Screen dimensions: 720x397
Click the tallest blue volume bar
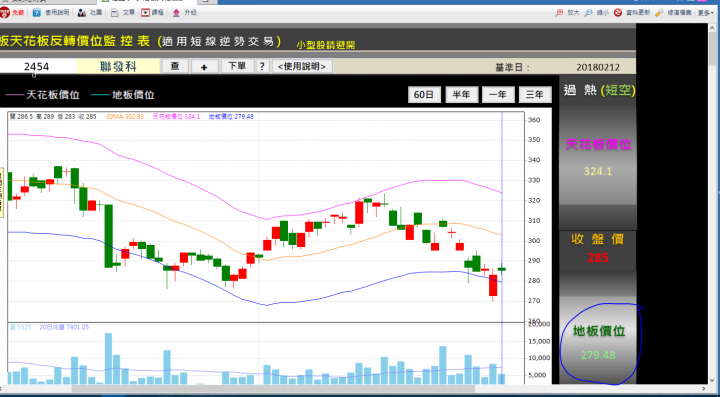coord(108,358)
